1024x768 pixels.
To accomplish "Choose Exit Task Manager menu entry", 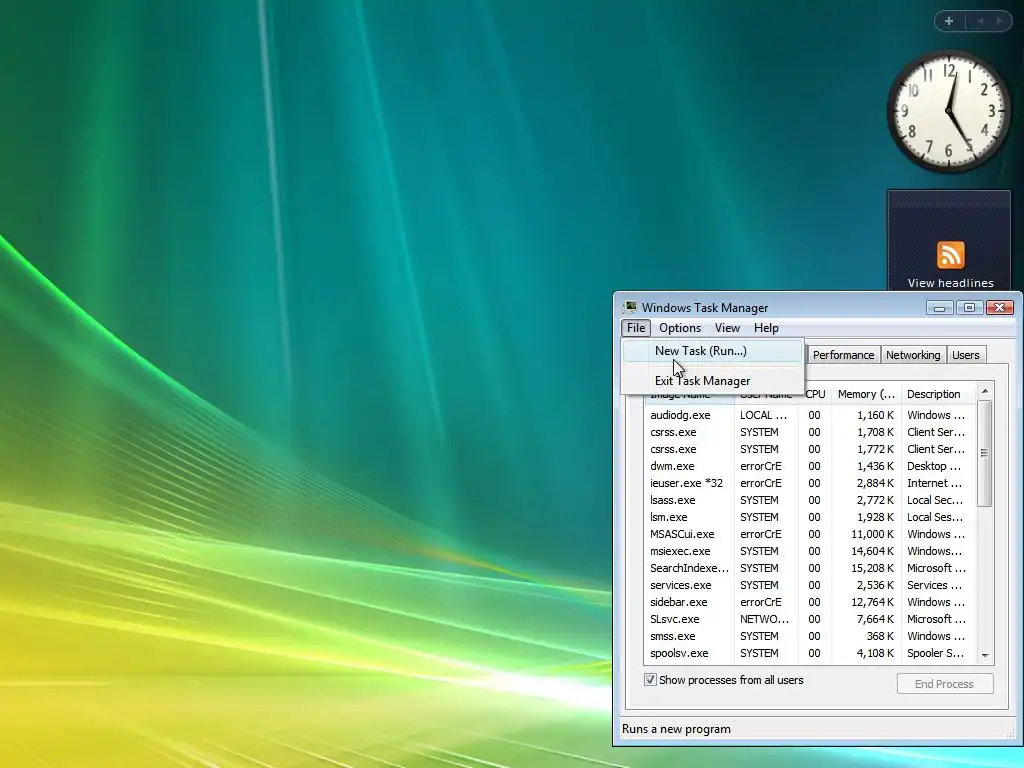I will [x=712, y=381].
